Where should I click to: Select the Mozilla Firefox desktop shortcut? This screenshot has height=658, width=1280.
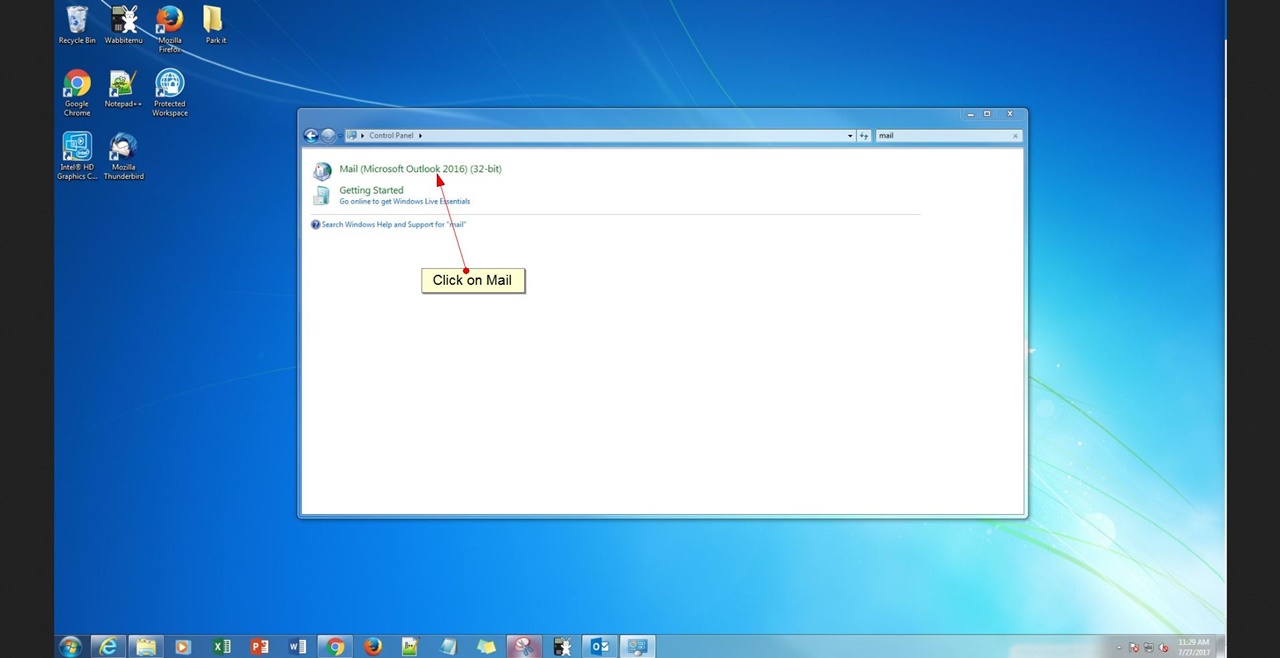[x=170, y=29]
